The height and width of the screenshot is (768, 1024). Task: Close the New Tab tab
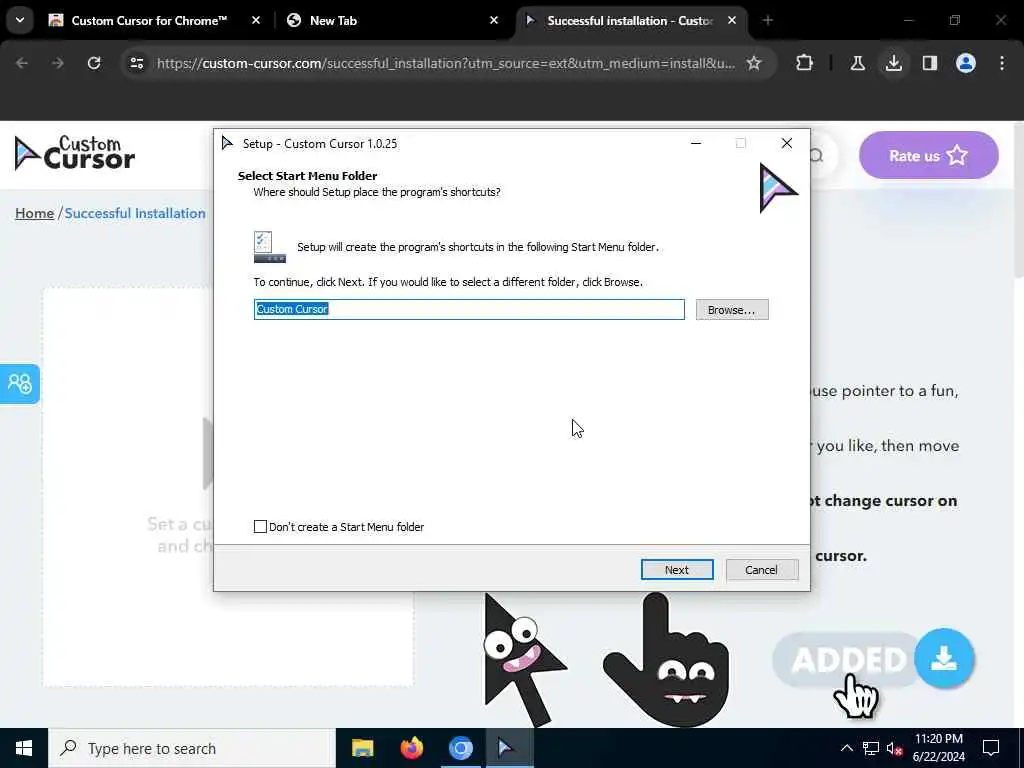point(494,21)
